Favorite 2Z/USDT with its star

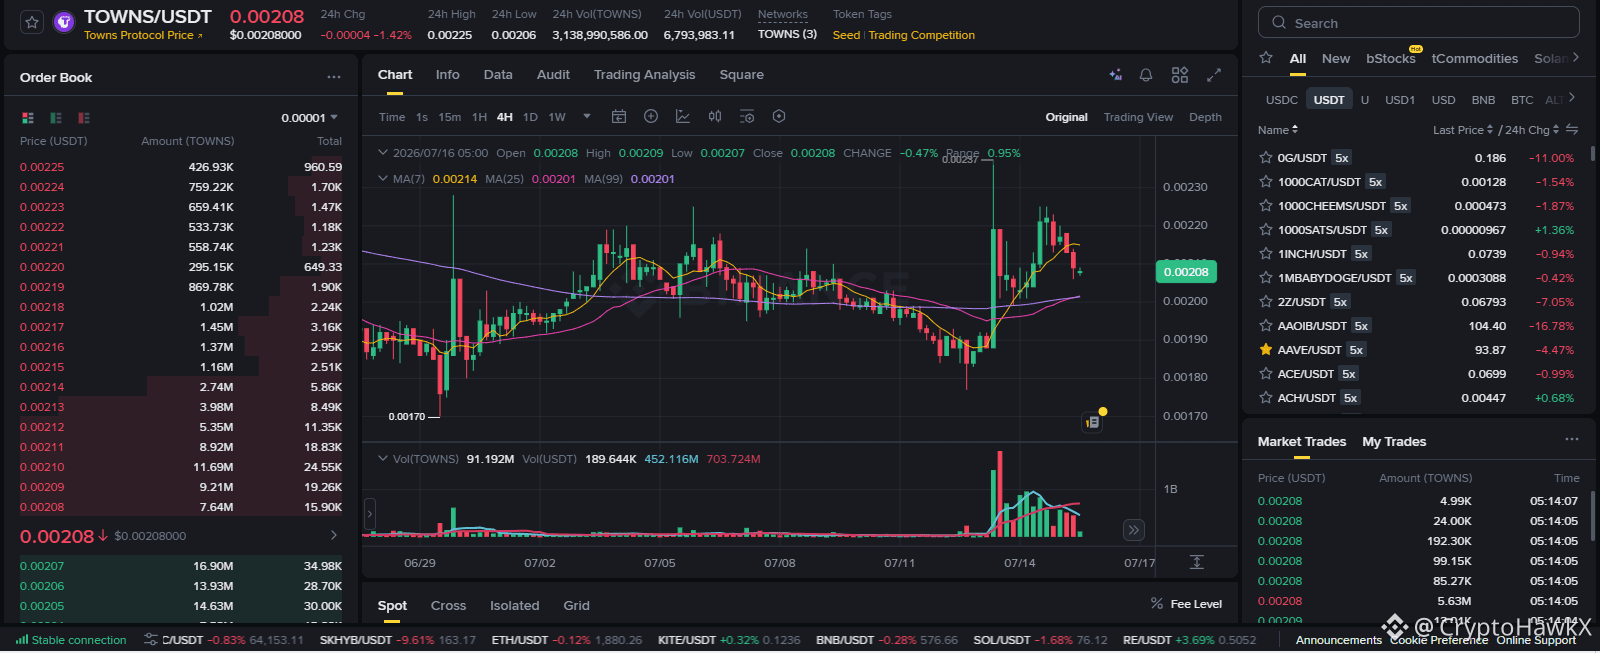[x=1266, y=302]
